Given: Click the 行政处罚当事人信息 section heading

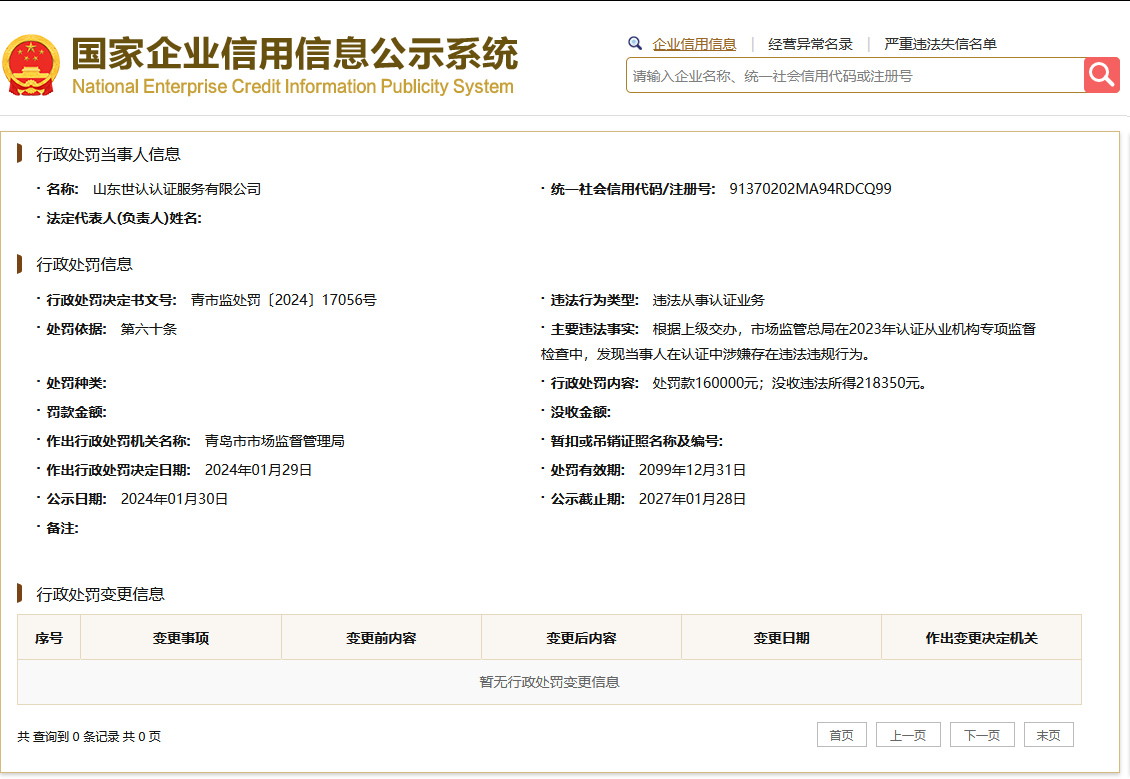Looking at the screenshot, I should 108,154.
